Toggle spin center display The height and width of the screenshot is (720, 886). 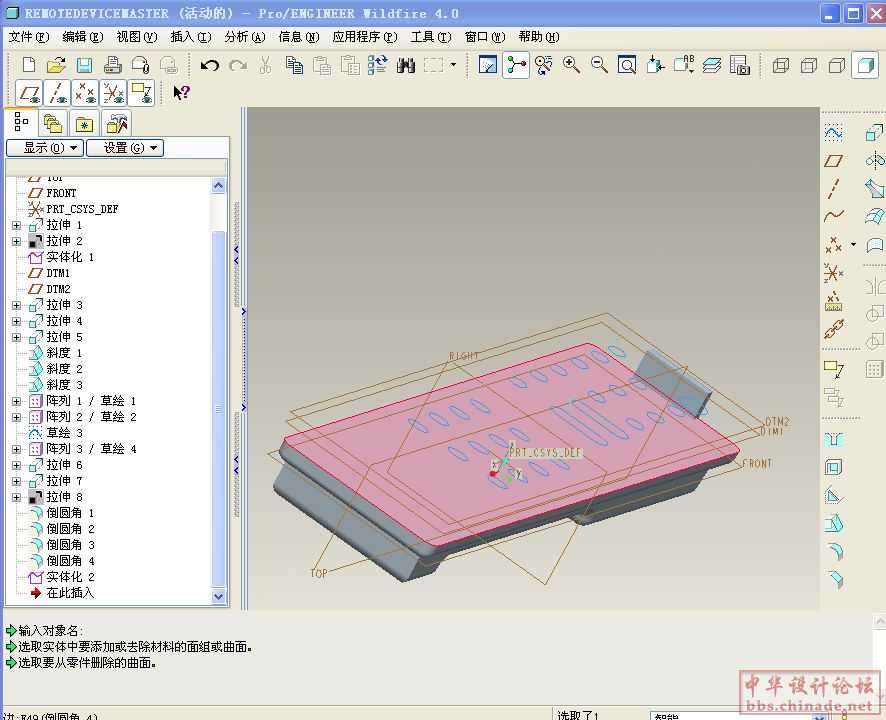tap(515, 65)
